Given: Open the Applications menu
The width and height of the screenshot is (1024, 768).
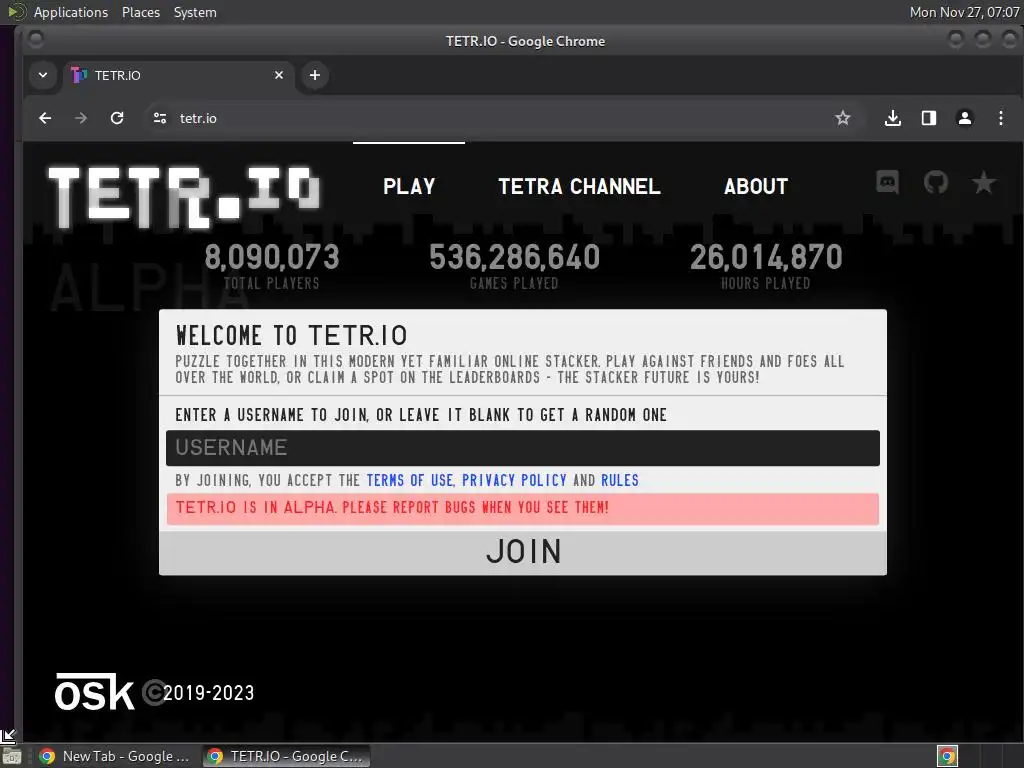Looking at the screenshot, I should click(71, 12).
